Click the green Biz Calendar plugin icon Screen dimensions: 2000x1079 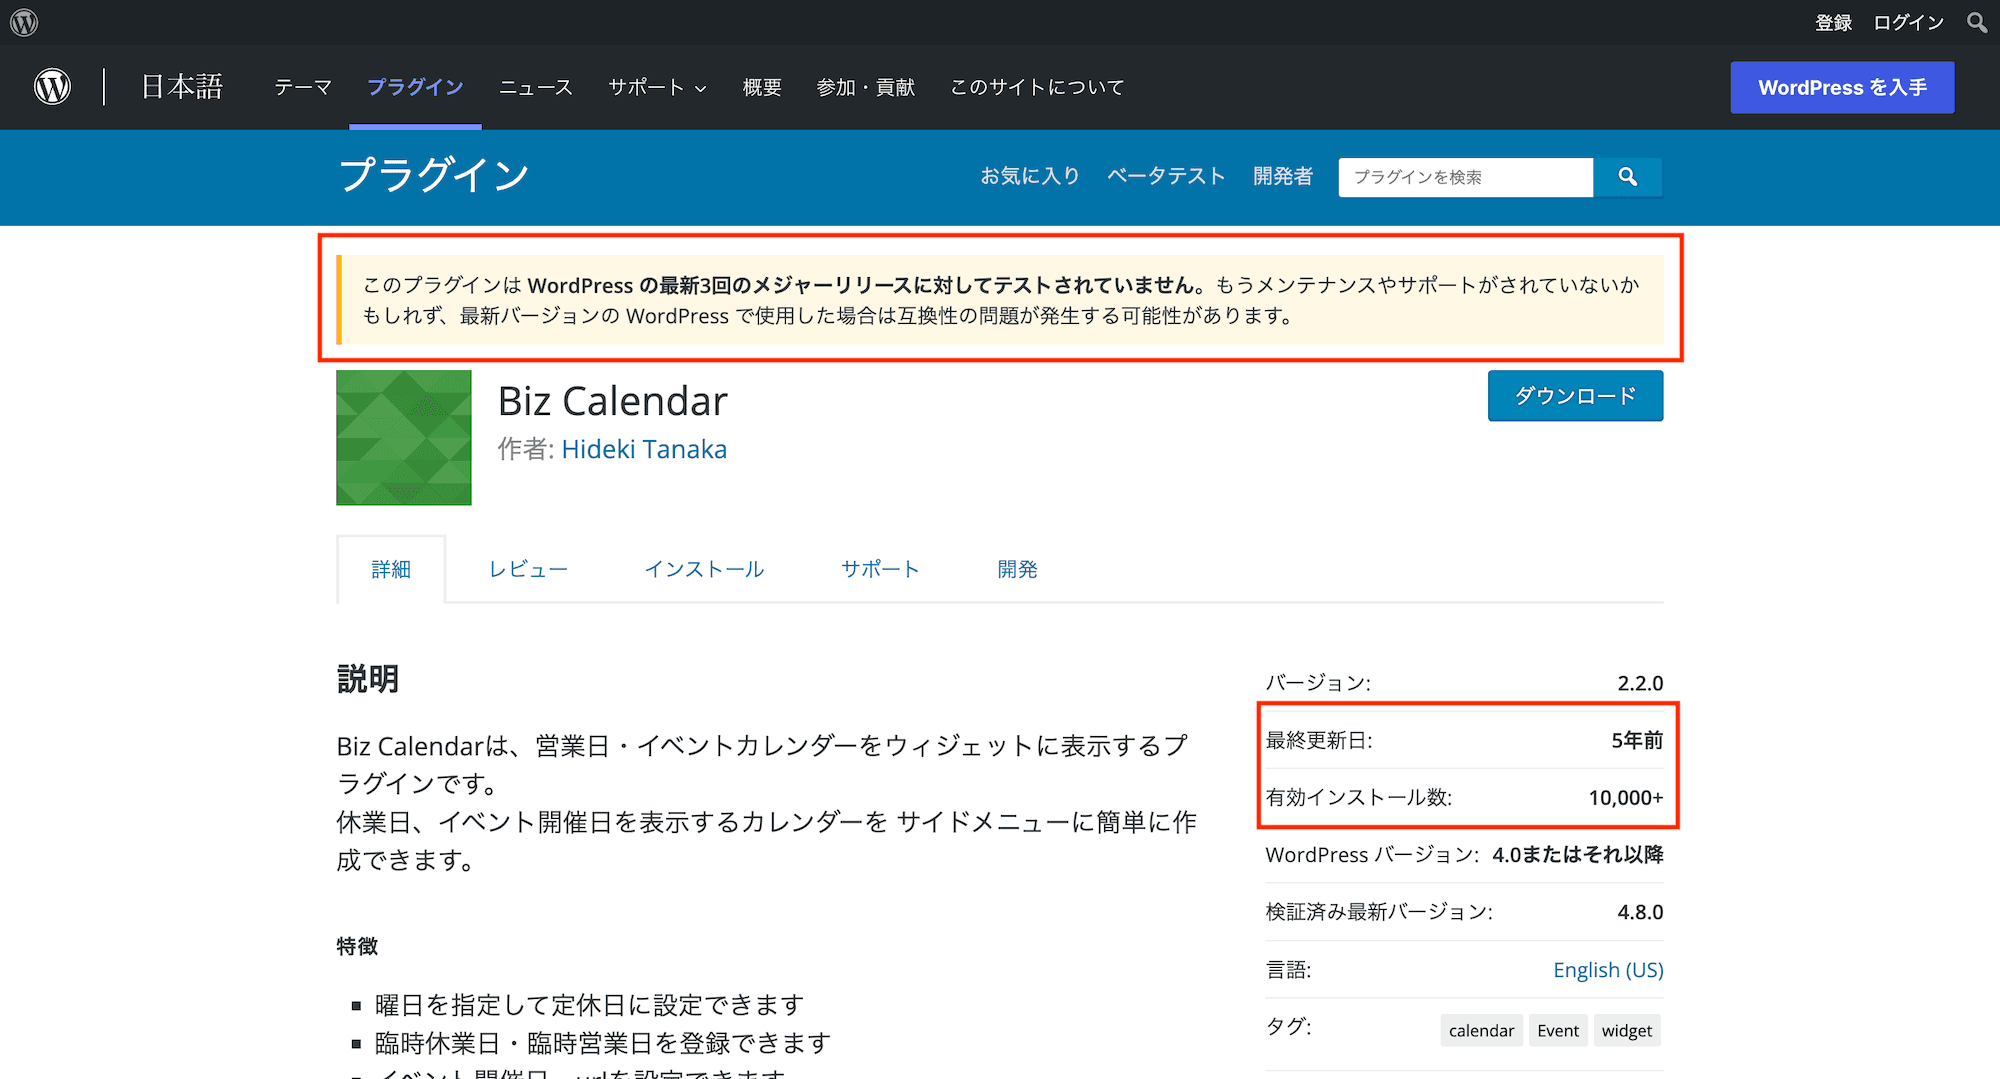pyautogui.click(x=404, y=438)
